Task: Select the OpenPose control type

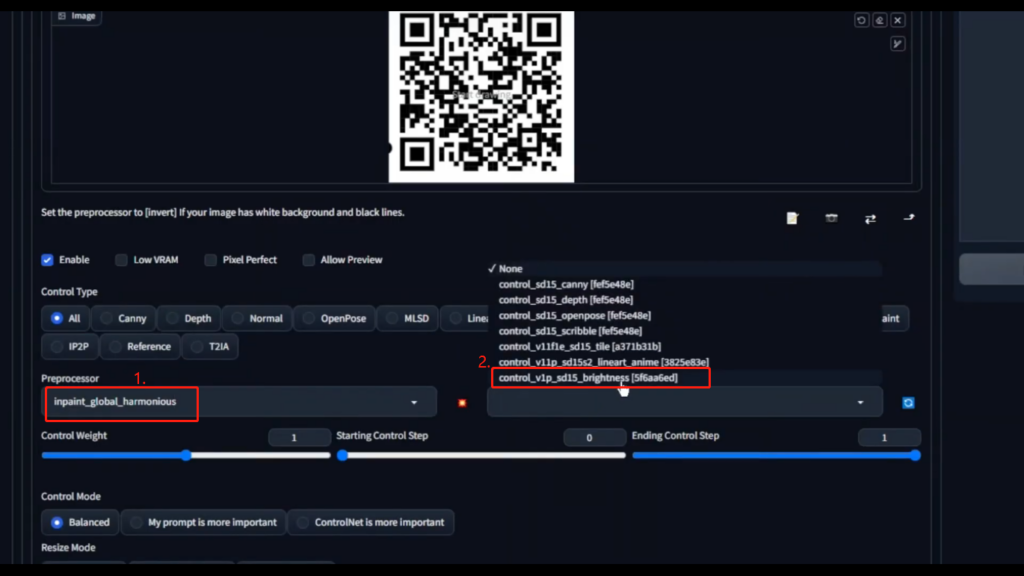Action: point(334,319)
